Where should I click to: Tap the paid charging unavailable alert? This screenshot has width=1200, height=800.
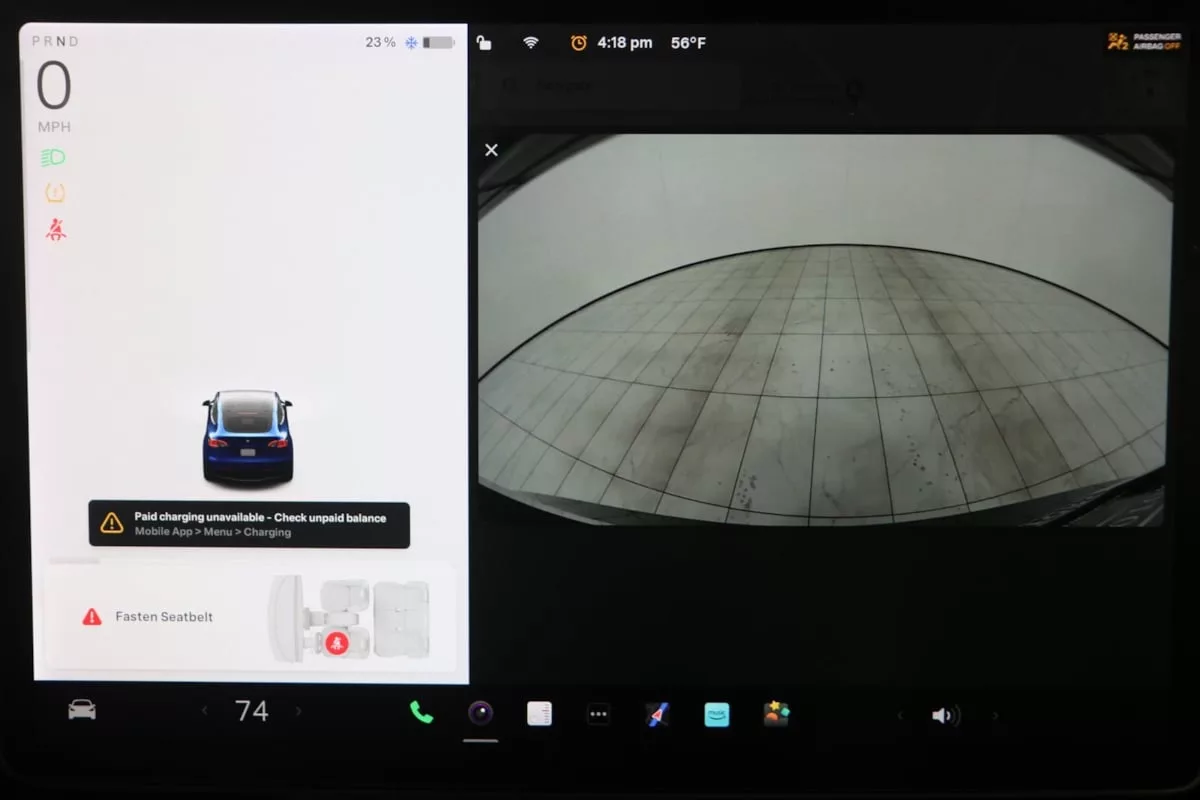pyautogui.click(x=249, y=524)
